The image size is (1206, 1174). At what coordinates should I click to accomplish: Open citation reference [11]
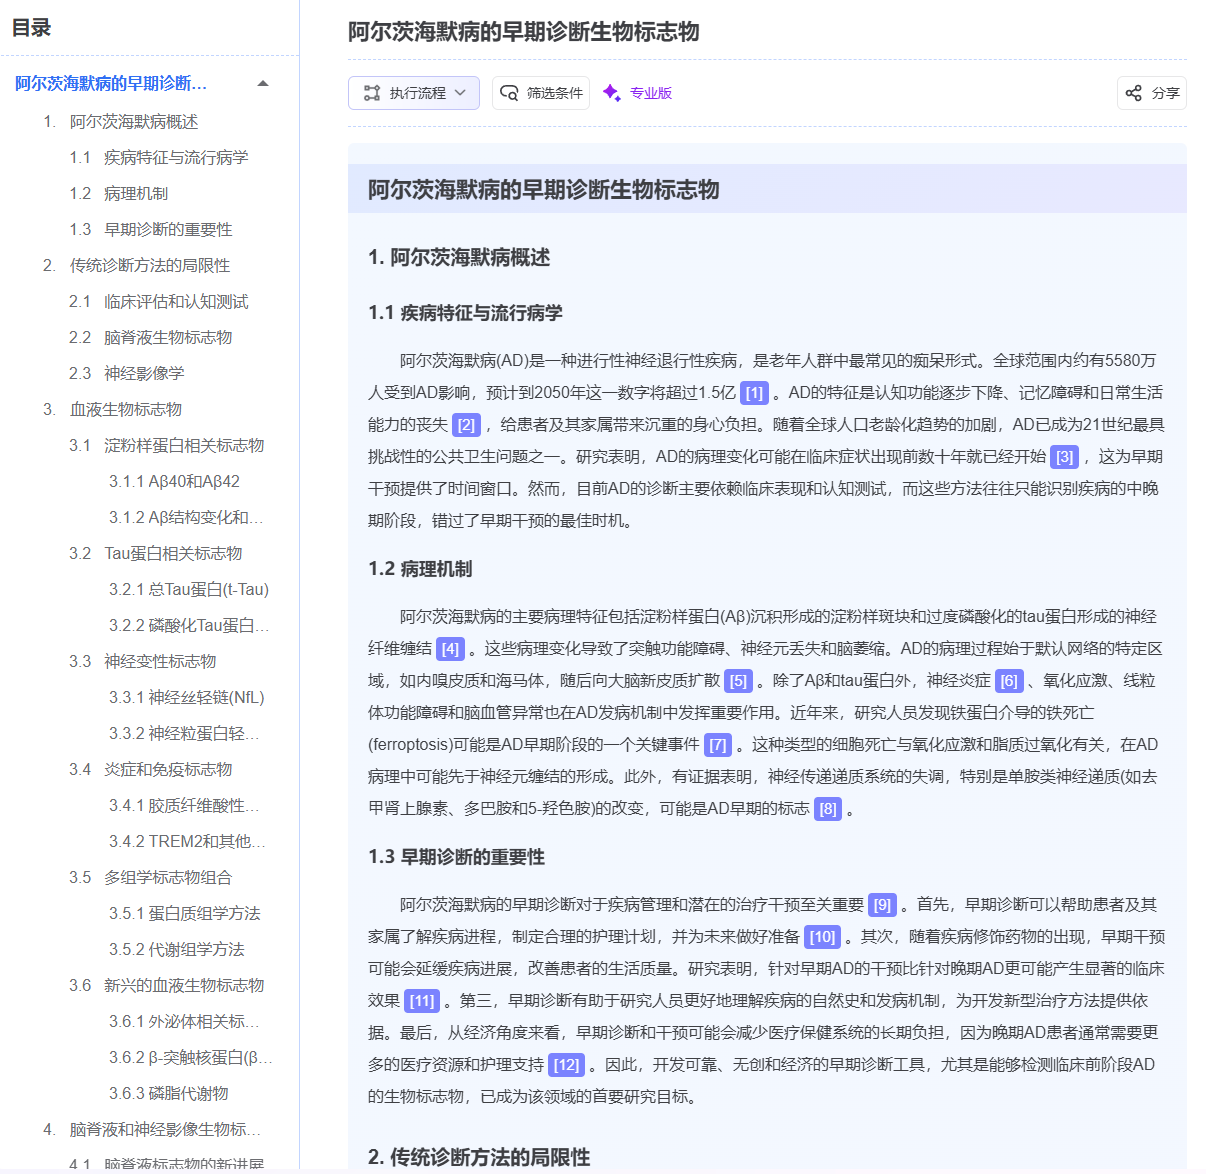click(x=422, y=1001)
